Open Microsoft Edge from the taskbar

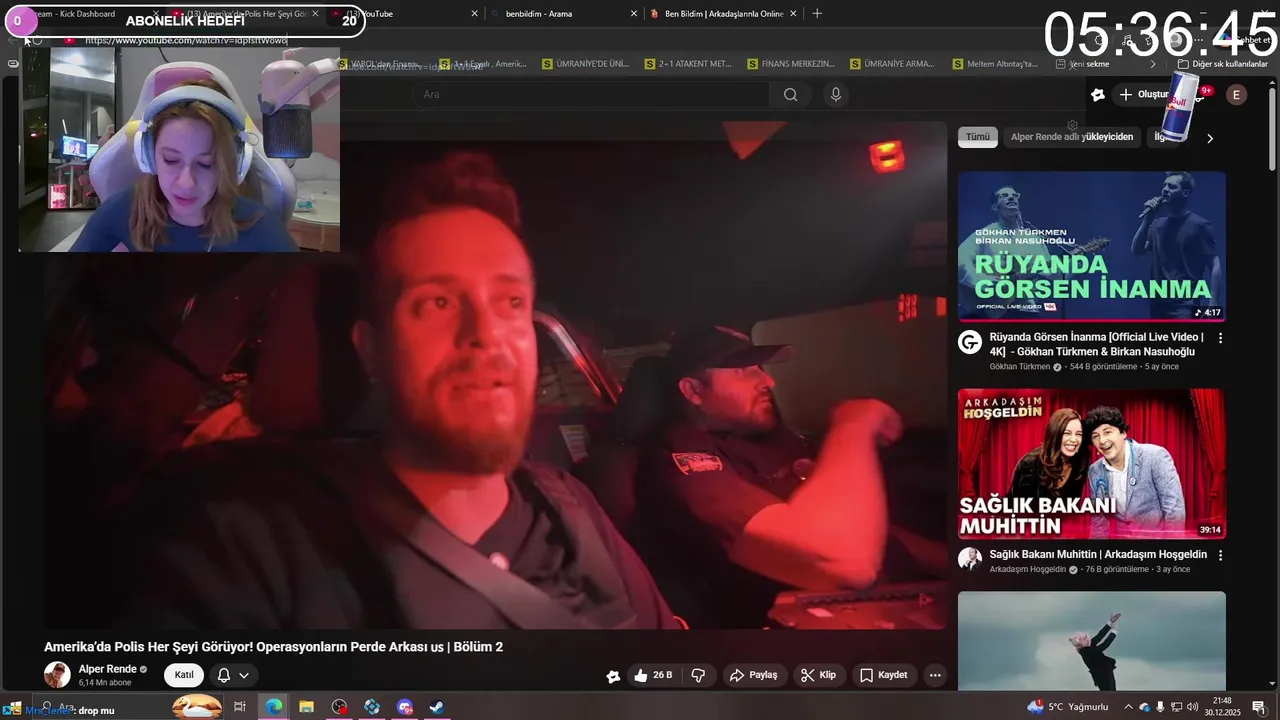(x=273, y=707)
